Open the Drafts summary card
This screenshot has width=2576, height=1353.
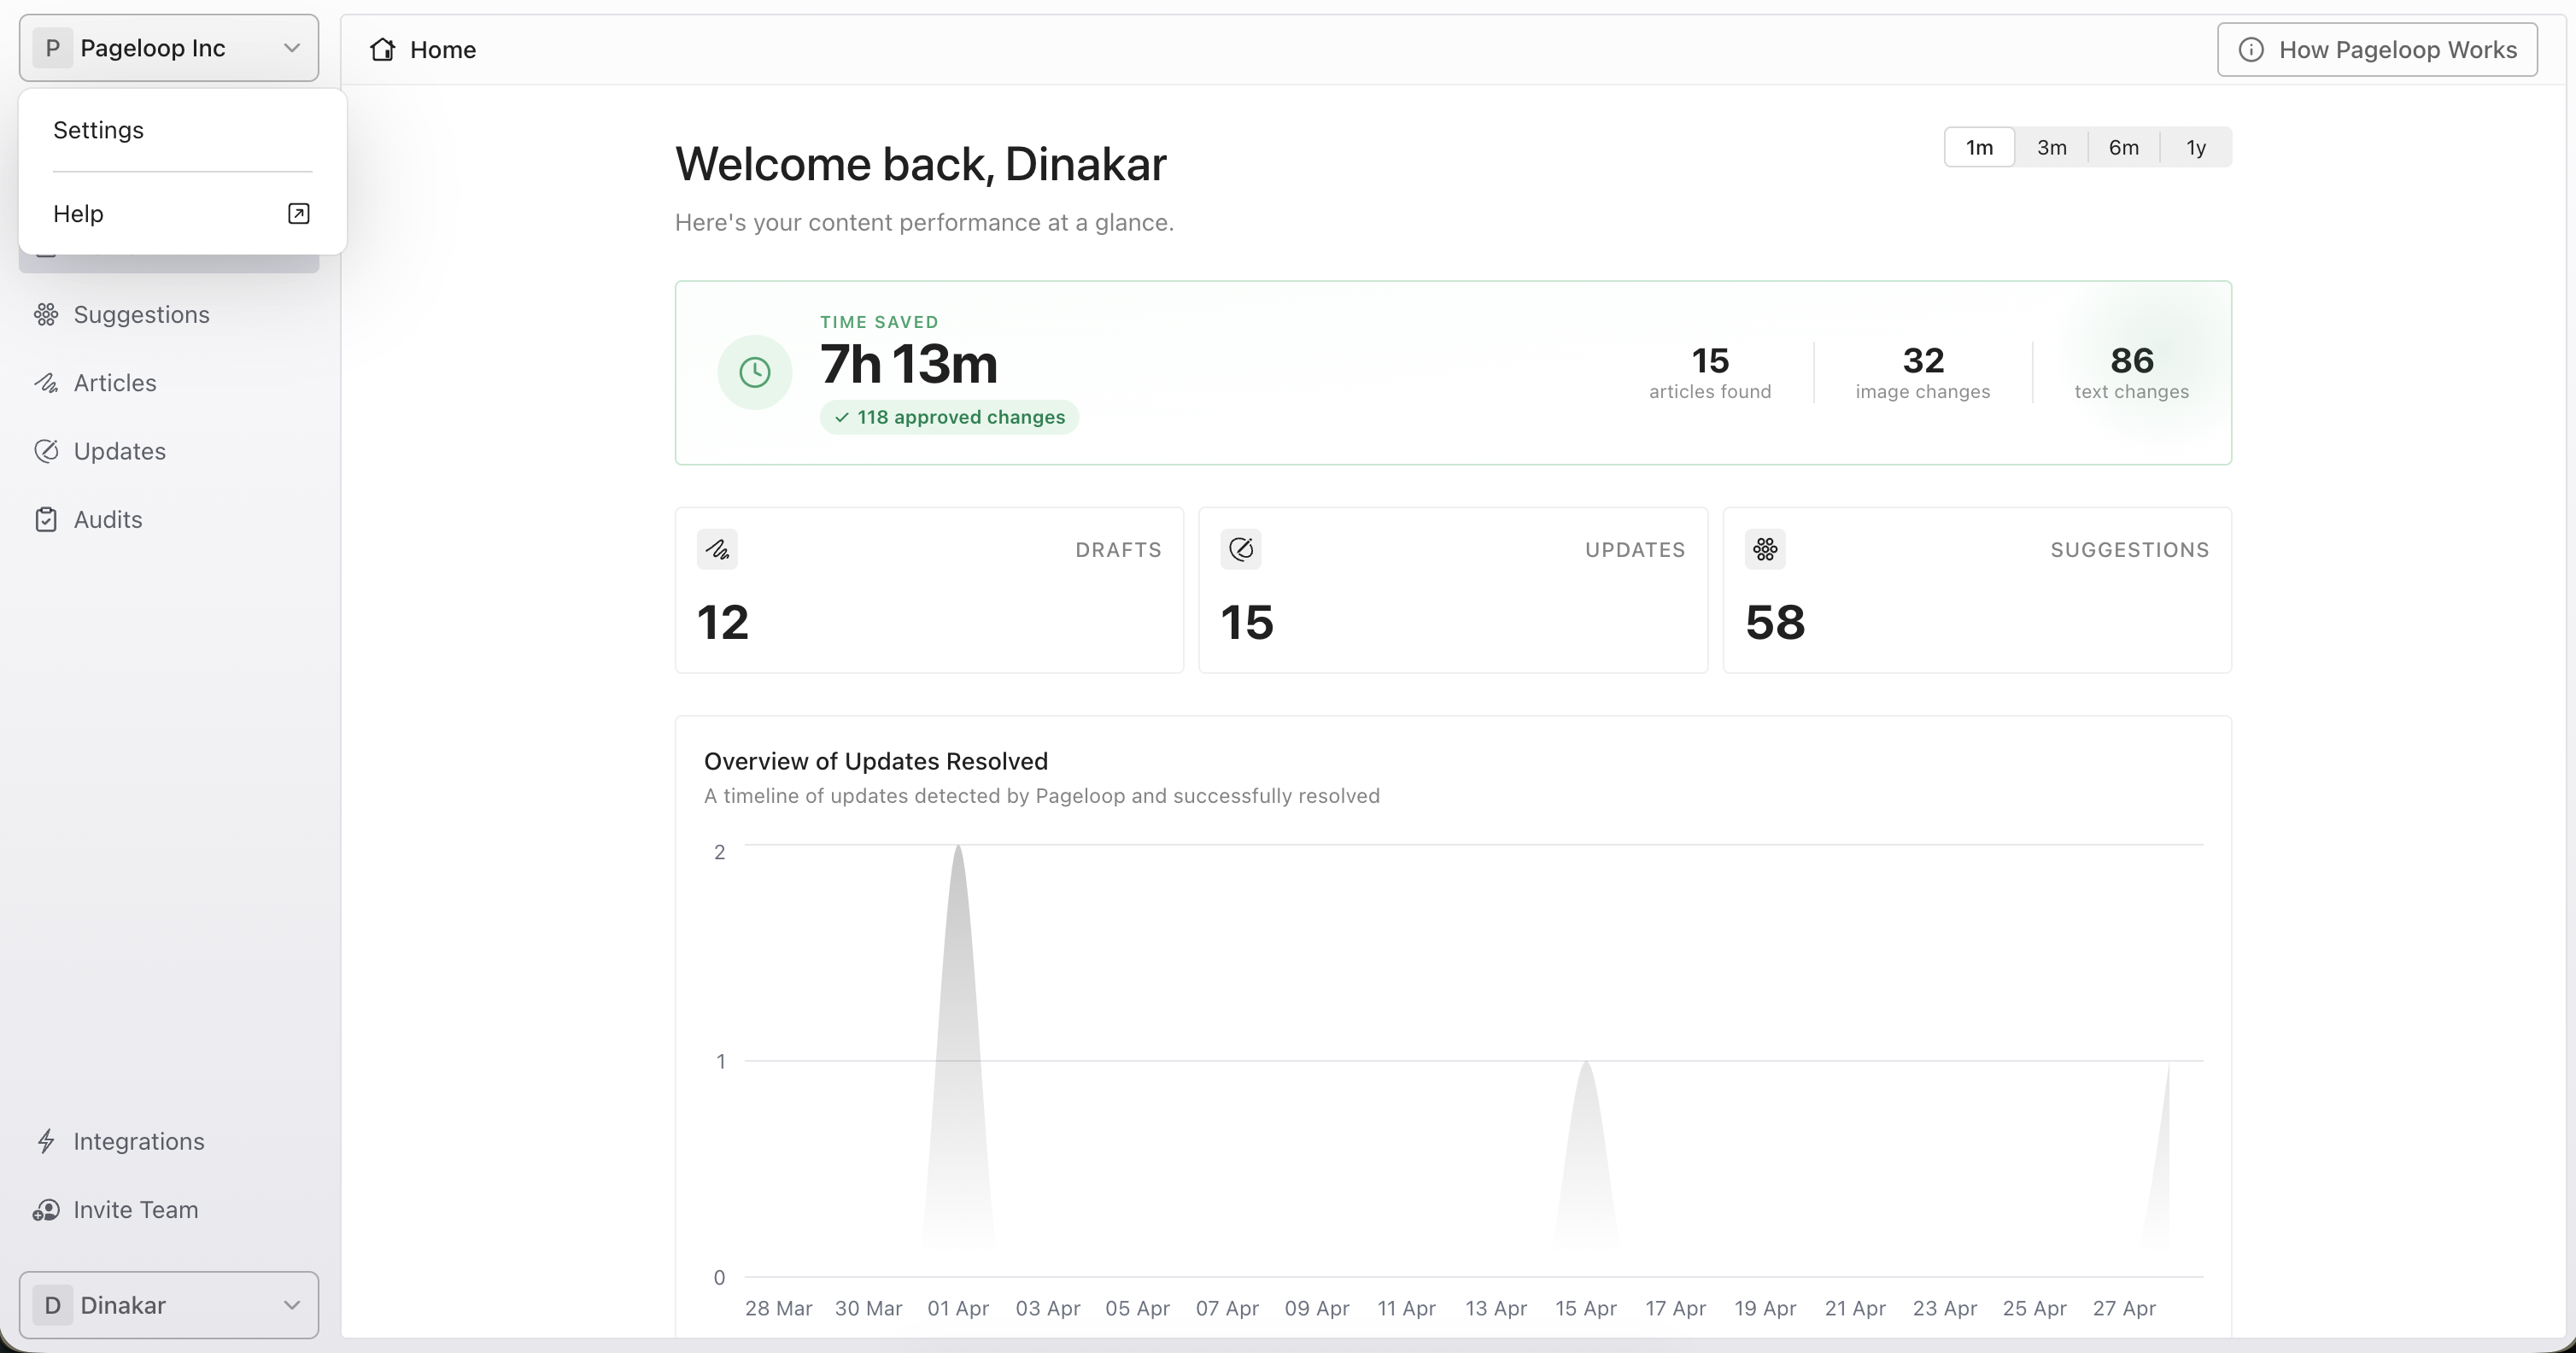coord(929,590)
